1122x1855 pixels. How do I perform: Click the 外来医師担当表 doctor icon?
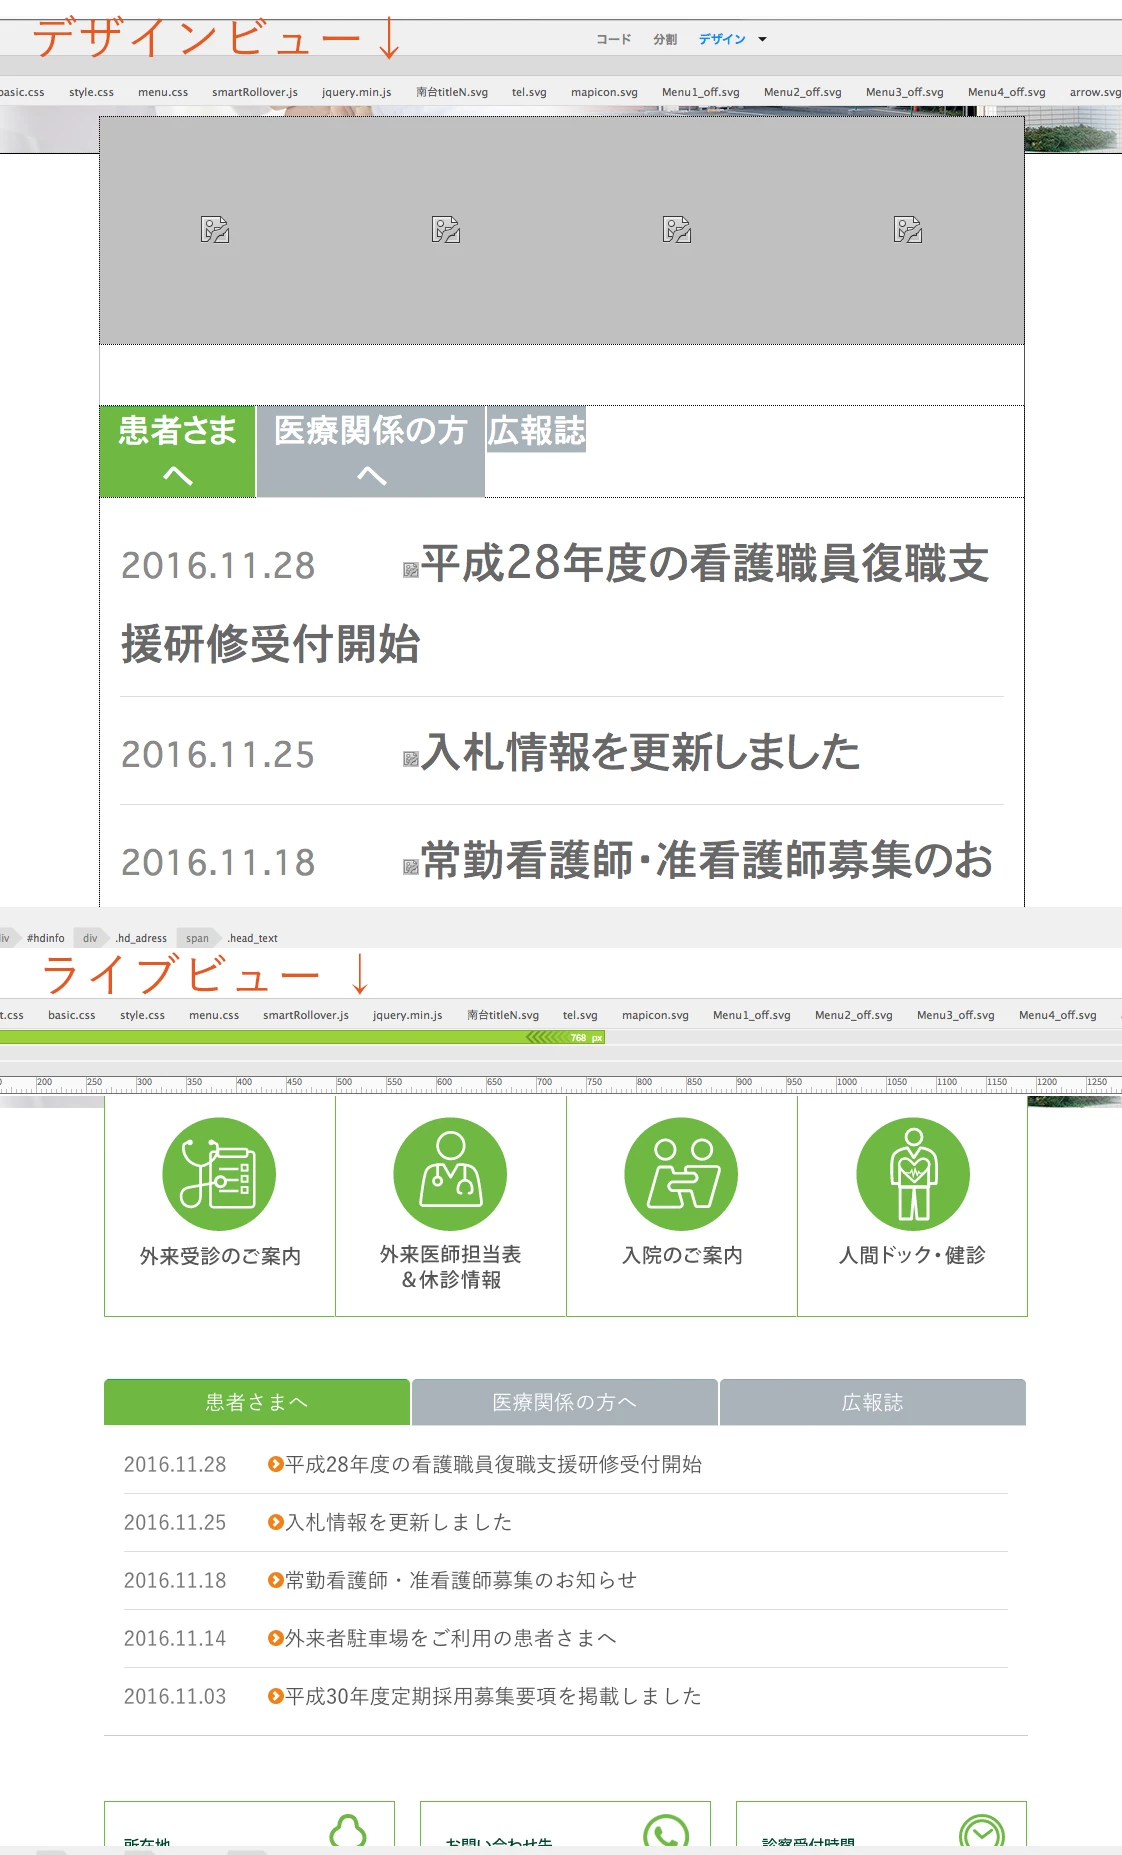pos(450,1174)
